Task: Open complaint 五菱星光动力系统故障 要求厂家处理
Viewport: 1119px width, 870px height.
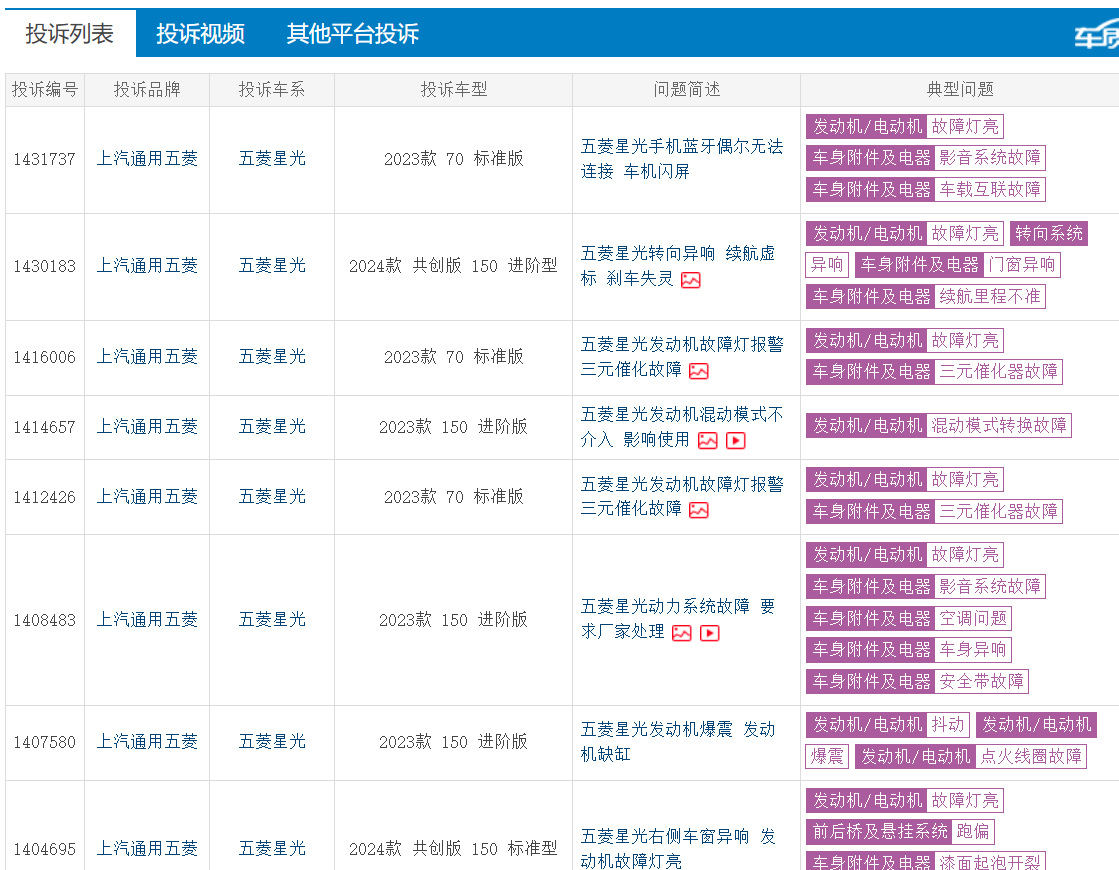Action: click(677, 619)
